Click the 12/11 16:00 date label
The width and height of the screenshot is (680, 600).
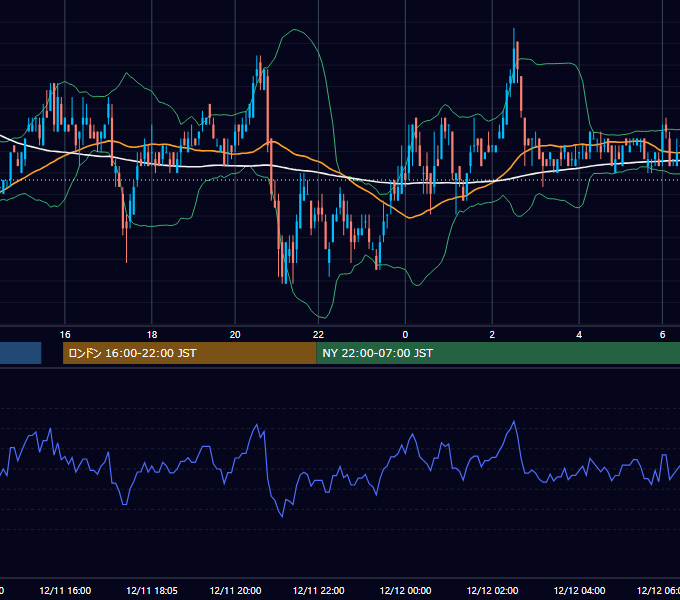tap(65, 590)
